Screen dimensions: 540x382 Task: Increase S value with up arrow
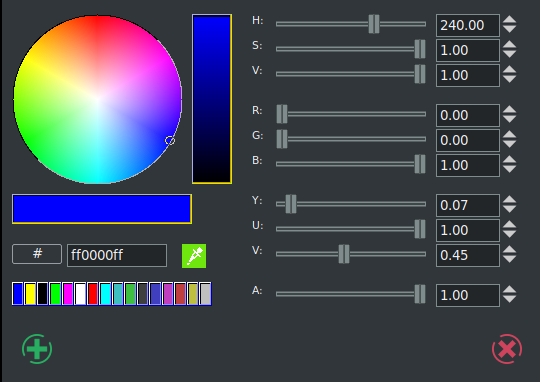pyautogui.click(x=509, y=45)
